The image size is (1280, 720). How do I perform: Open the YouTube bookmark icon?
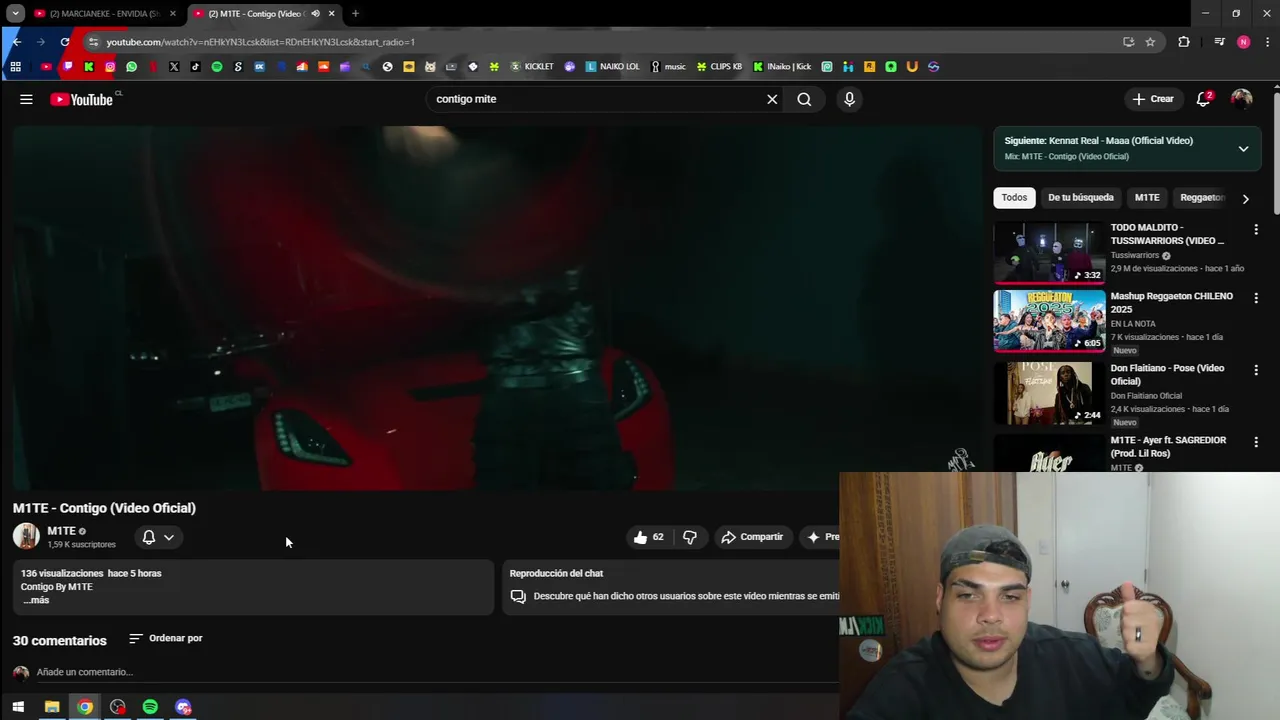tap(46, 67)
